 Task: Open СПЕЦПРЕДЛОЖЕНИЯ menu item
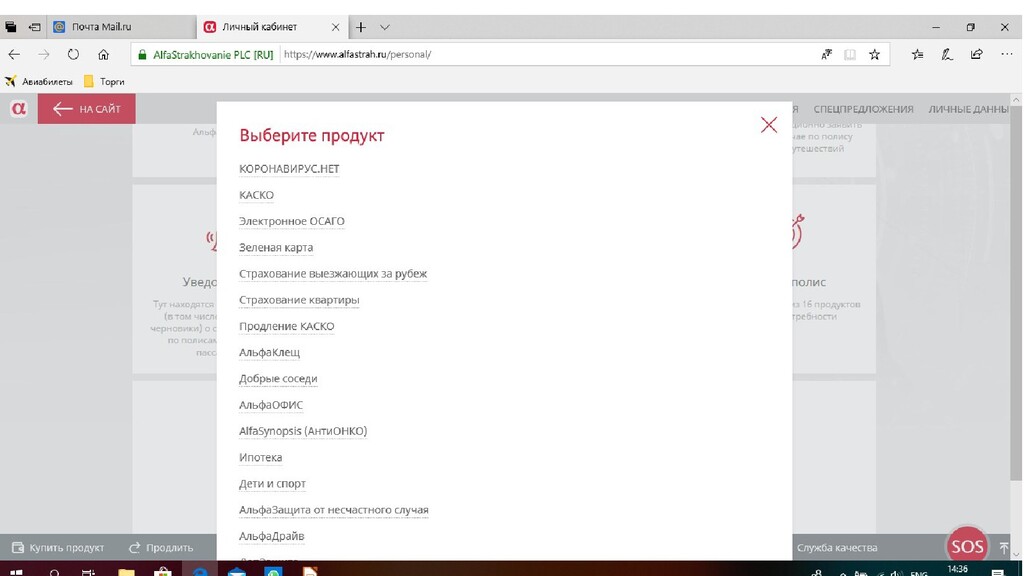[863, 109]
